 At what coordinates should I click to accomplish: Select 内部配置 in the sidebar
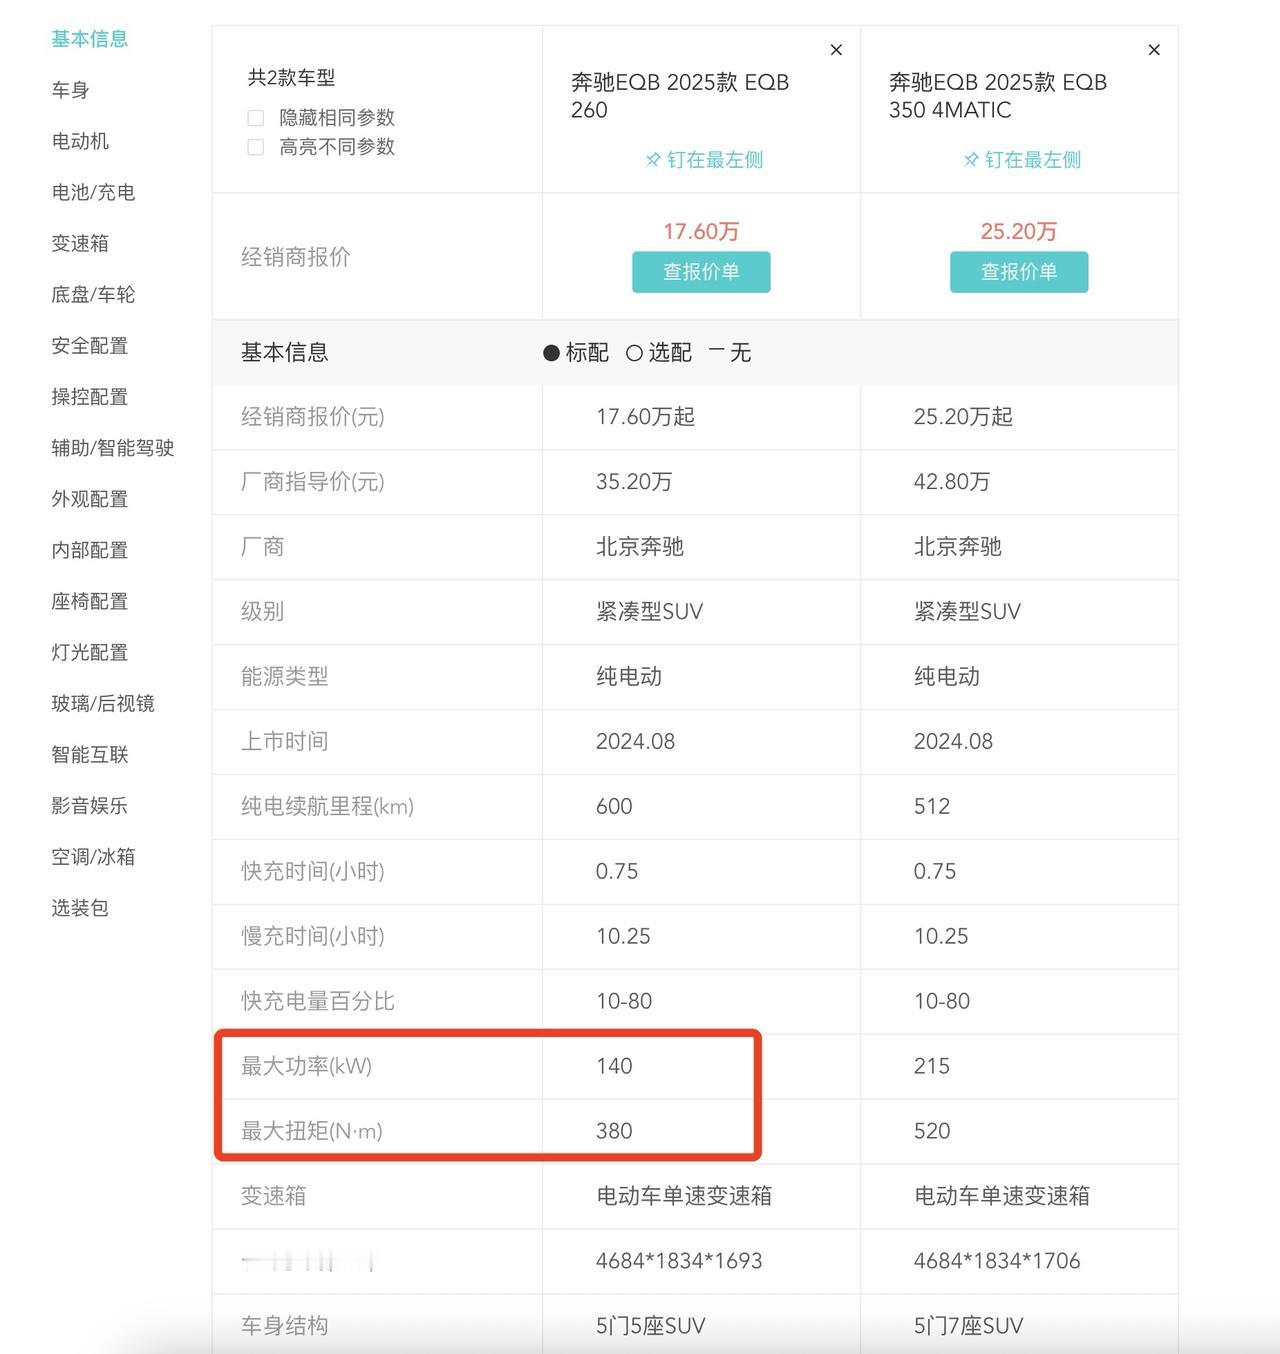point(90,549)
